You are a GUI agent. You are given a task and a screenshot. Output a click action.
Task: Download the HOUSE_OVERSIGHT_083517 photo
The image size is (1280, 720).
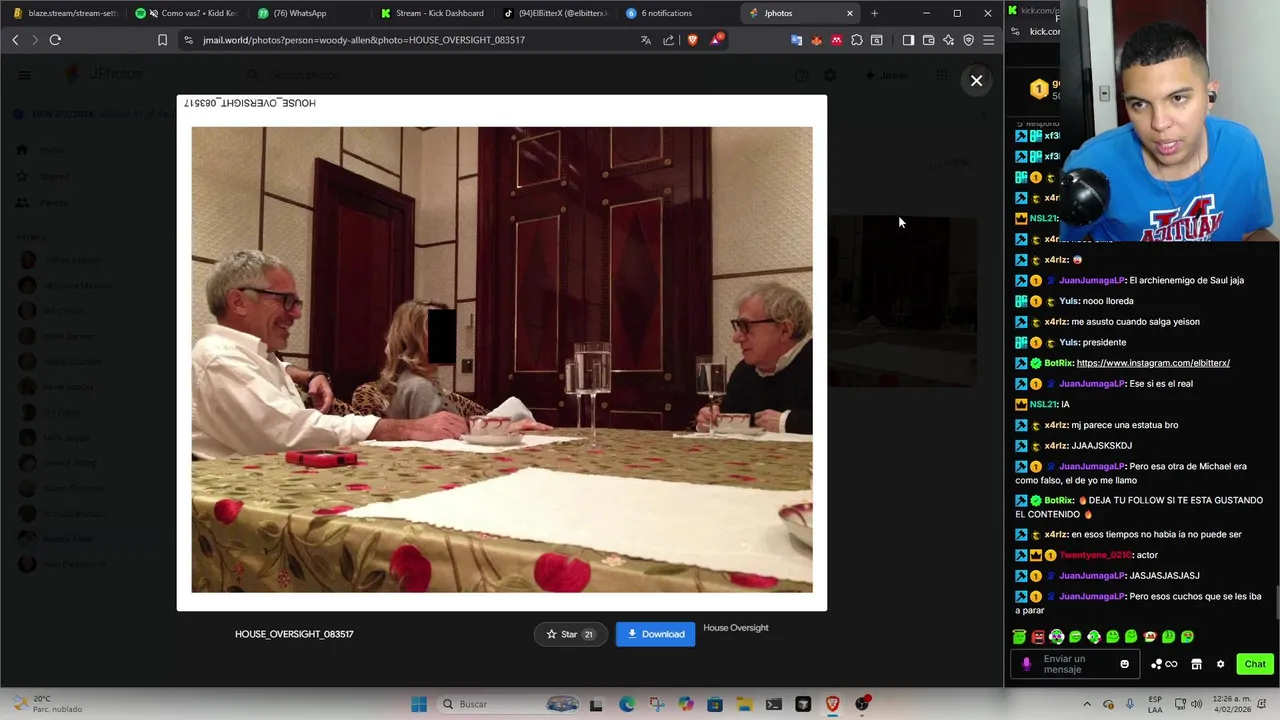coord(655,634)
